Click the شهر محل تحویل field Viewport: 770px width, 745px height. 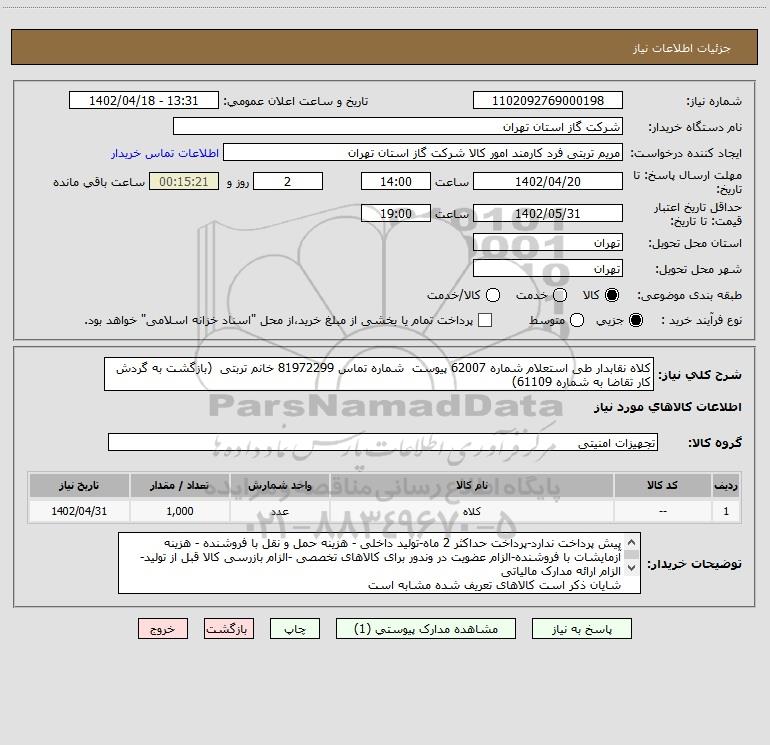548,269
